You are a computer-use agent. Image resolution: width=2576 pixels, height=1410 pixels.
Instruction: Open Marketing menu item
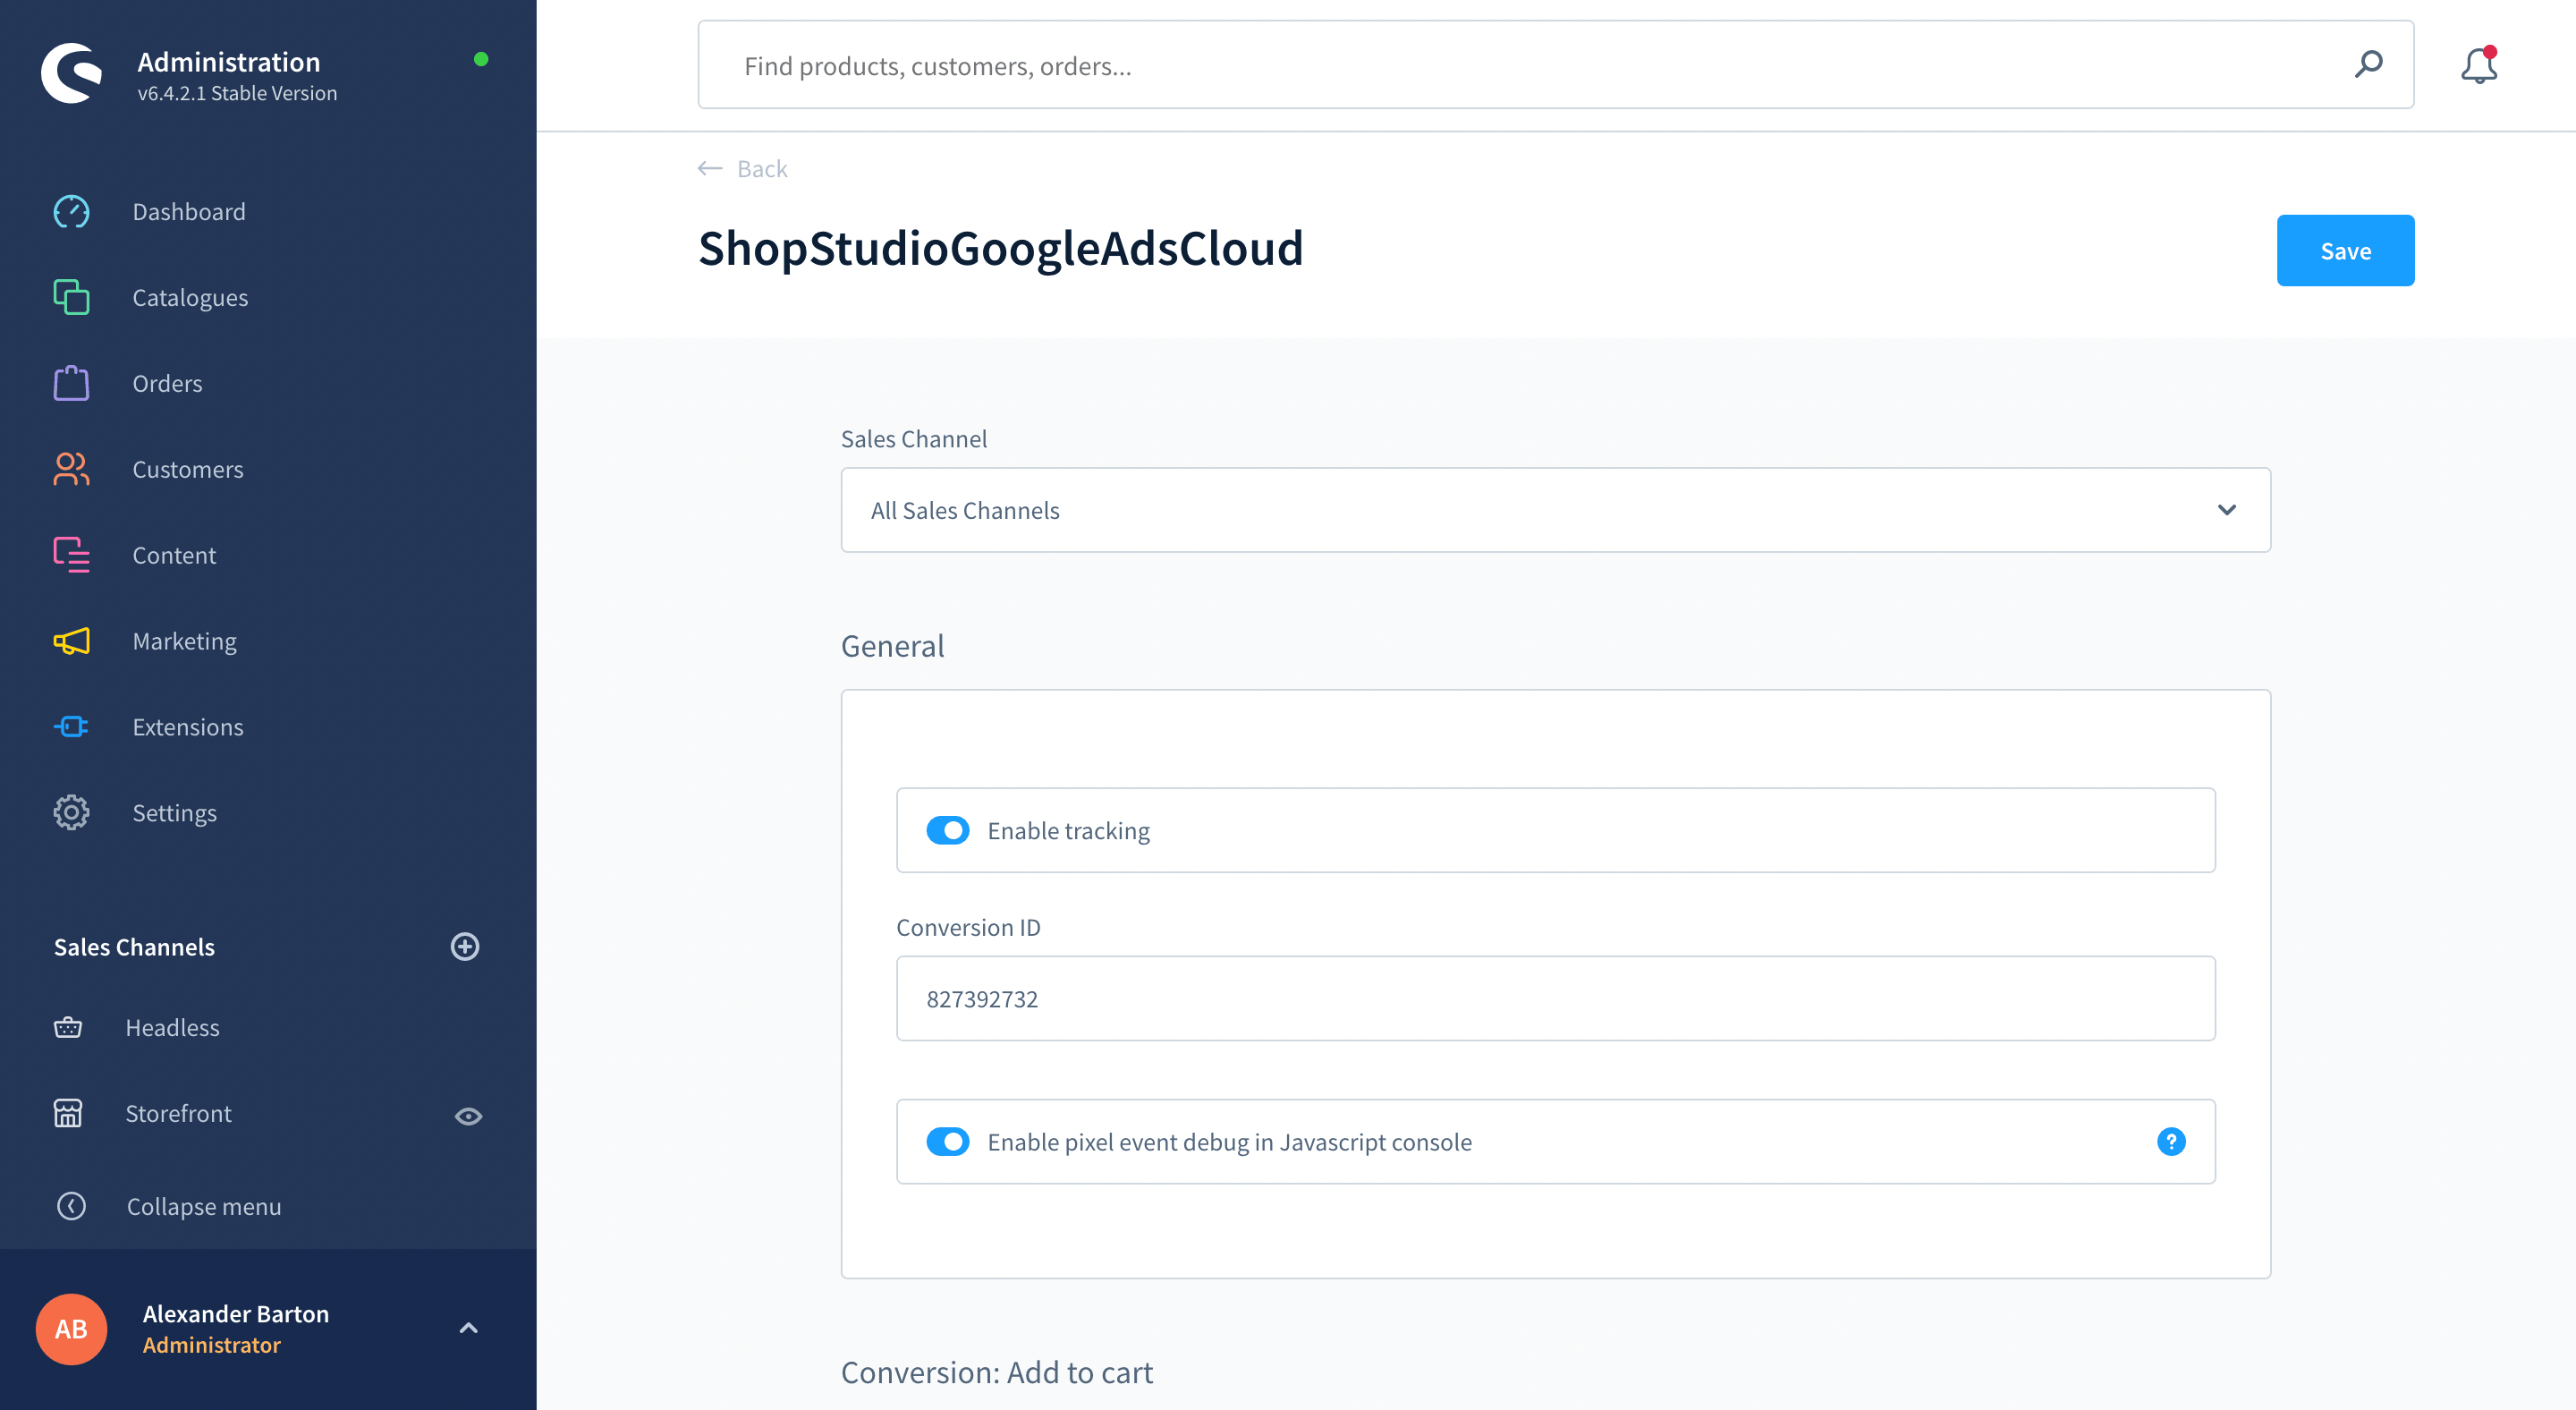[x=185, y=642]
